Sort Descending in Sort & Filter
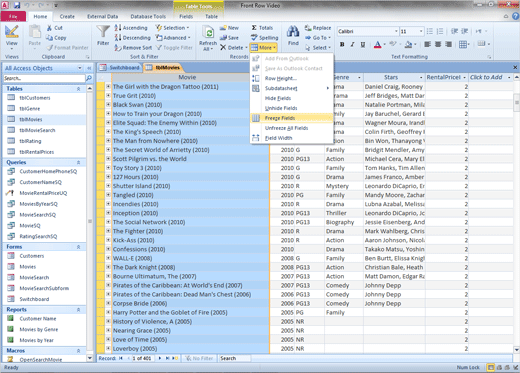Image resolution: width=520 pixels, height=373 pixels. point(133,38)
